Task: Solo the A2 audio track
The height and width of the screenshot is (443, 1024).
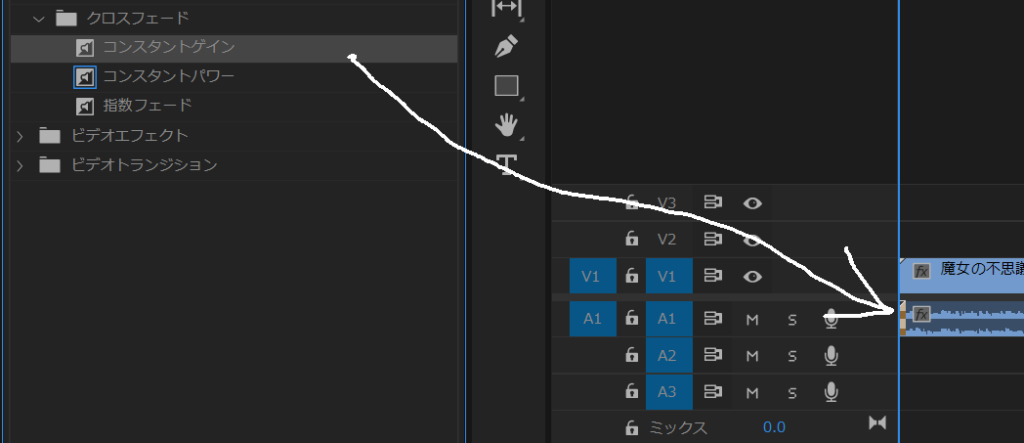Action: [x=792, y=355]
